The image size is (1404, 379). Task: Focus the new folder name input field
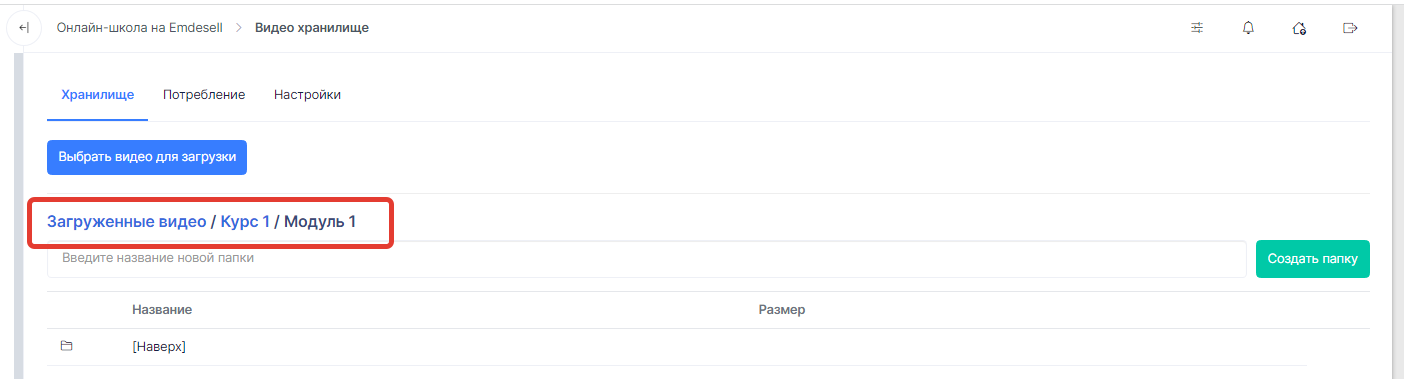(646, 259)
